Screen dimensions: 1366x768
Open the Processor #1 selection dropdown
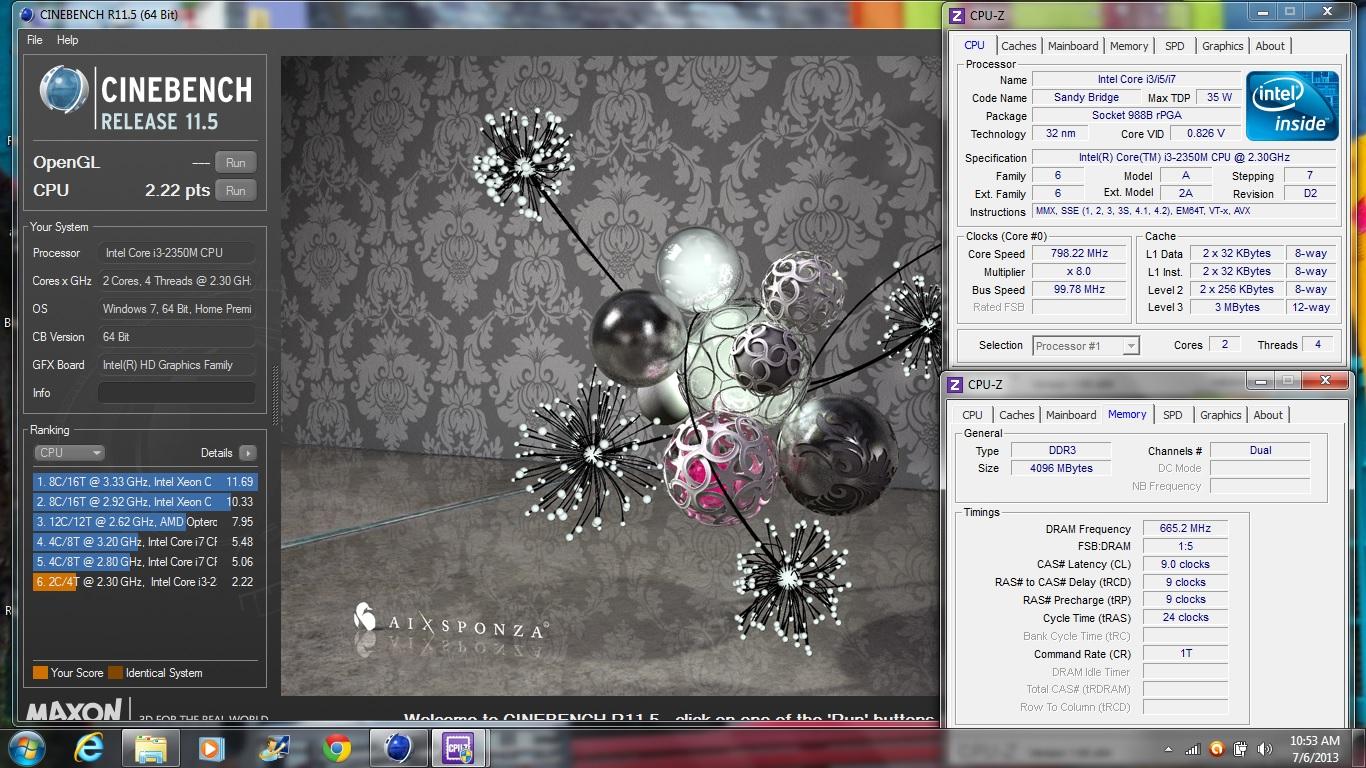1085,346
